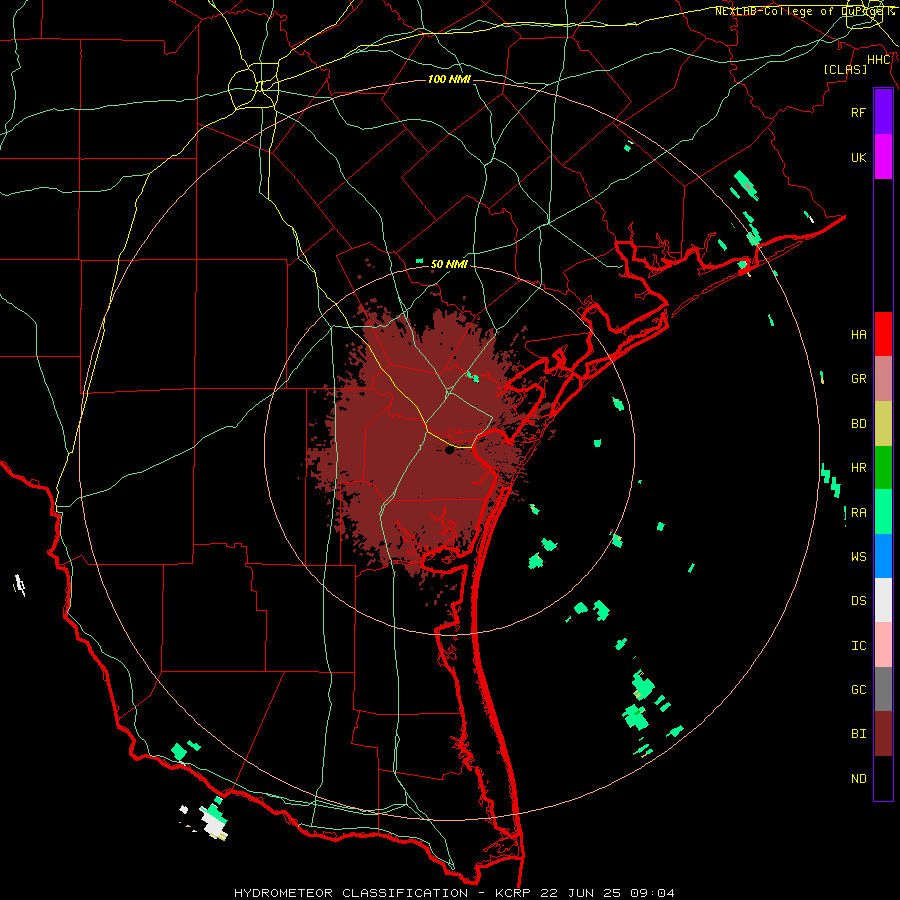Click the HHC product label

879,60
